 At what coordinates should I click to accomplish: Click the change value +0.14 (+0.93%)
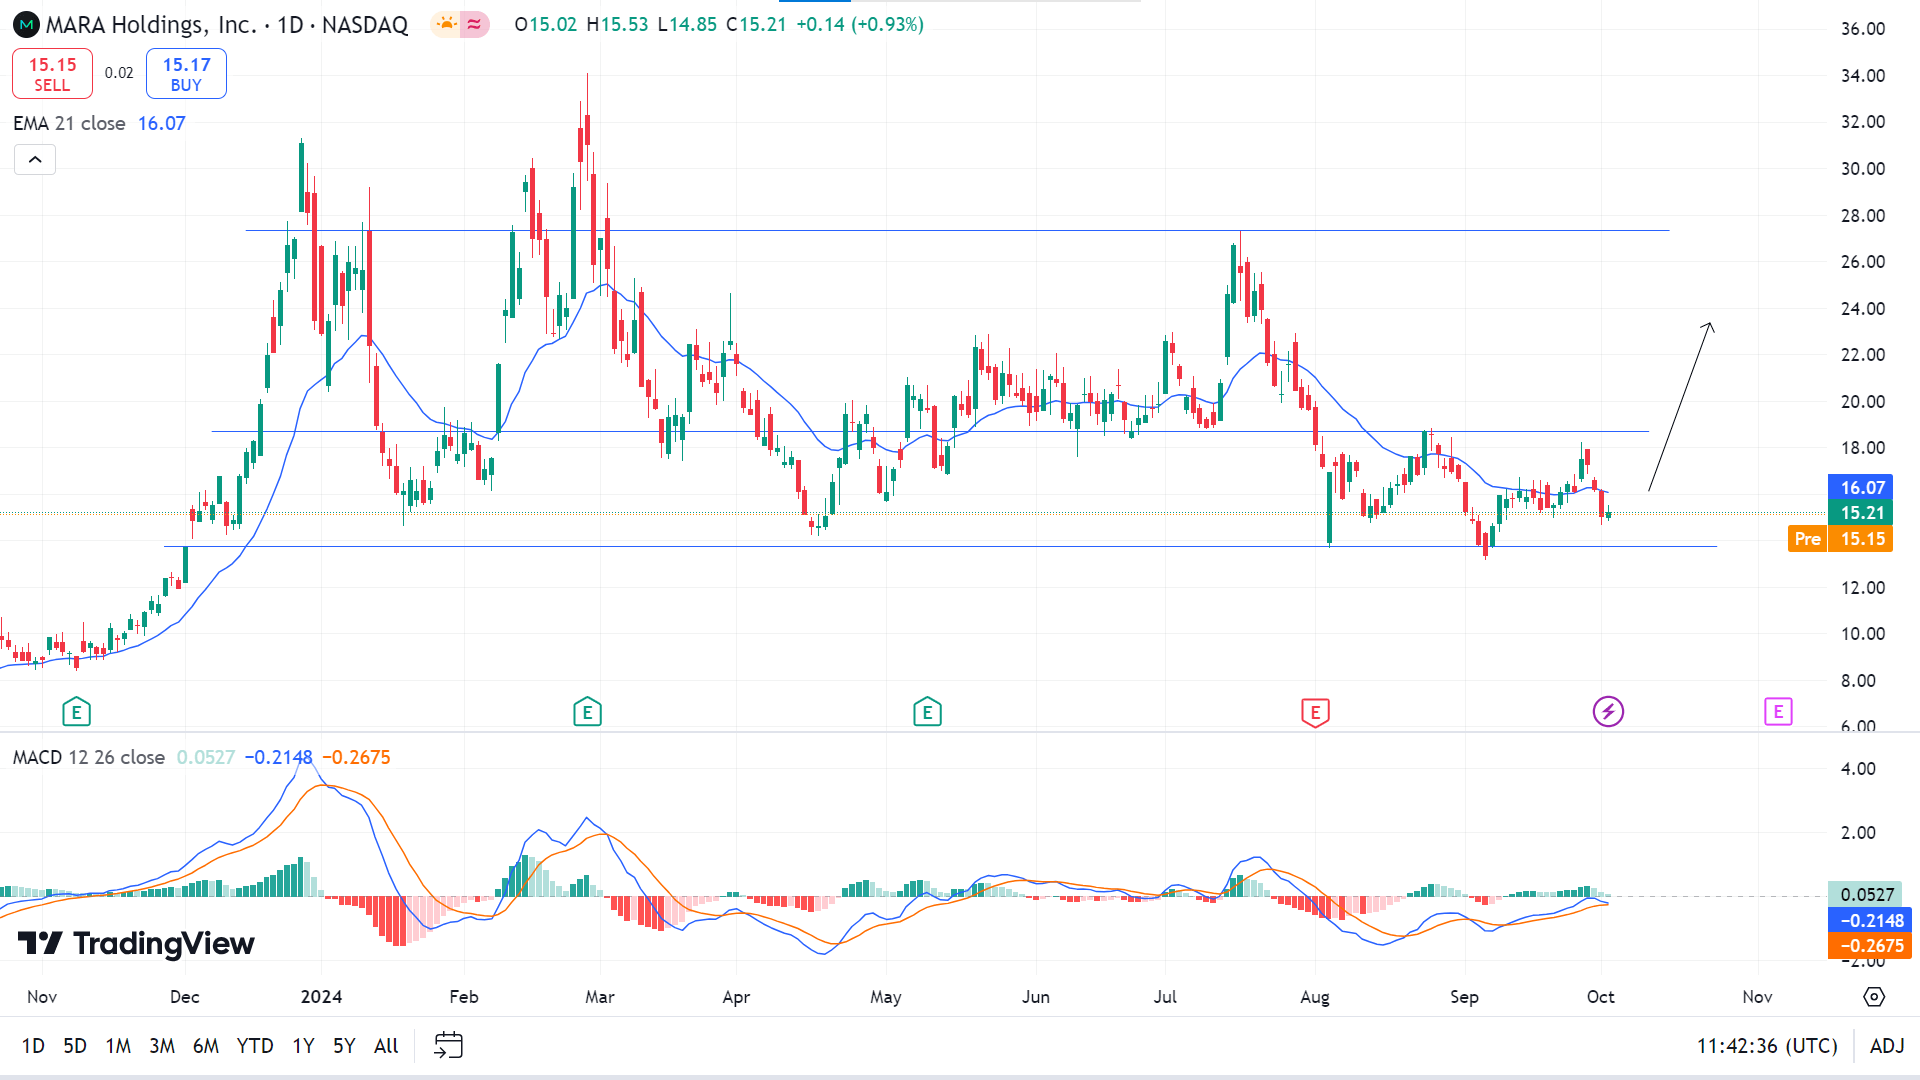[860, 24]
